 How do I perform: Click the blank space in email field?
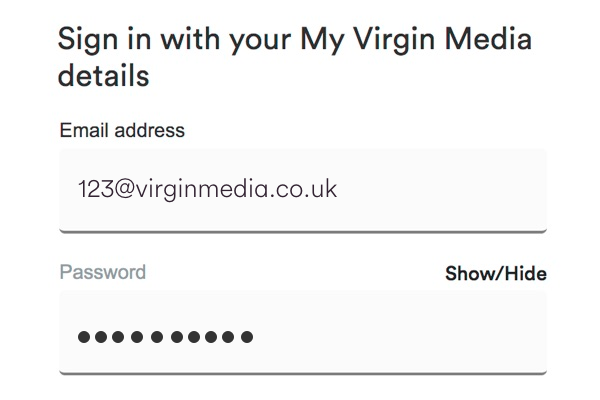coord(440,189)
